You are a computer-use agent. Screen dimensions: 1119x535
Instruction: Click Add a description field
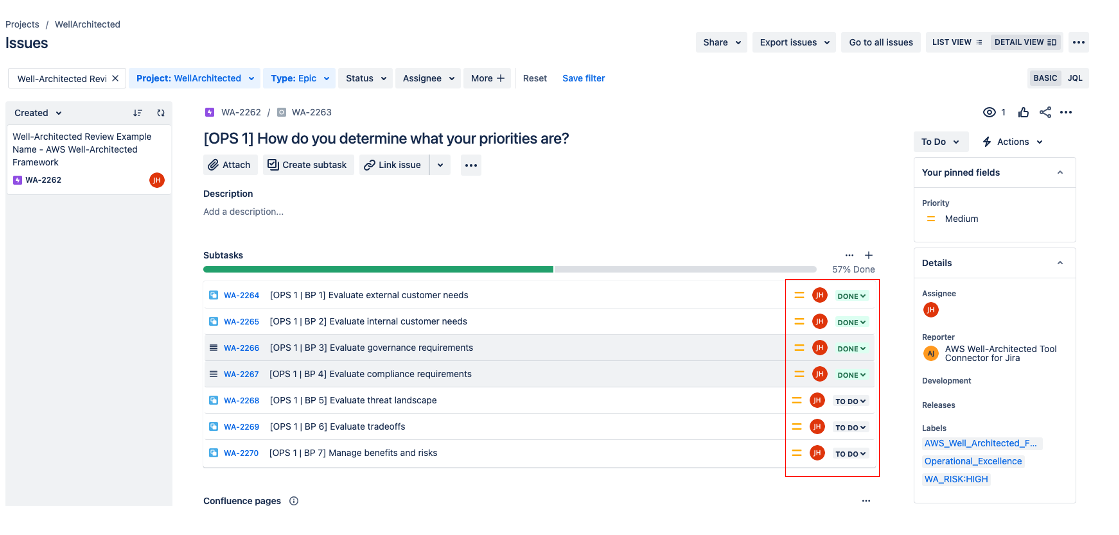tap(243, 212)
